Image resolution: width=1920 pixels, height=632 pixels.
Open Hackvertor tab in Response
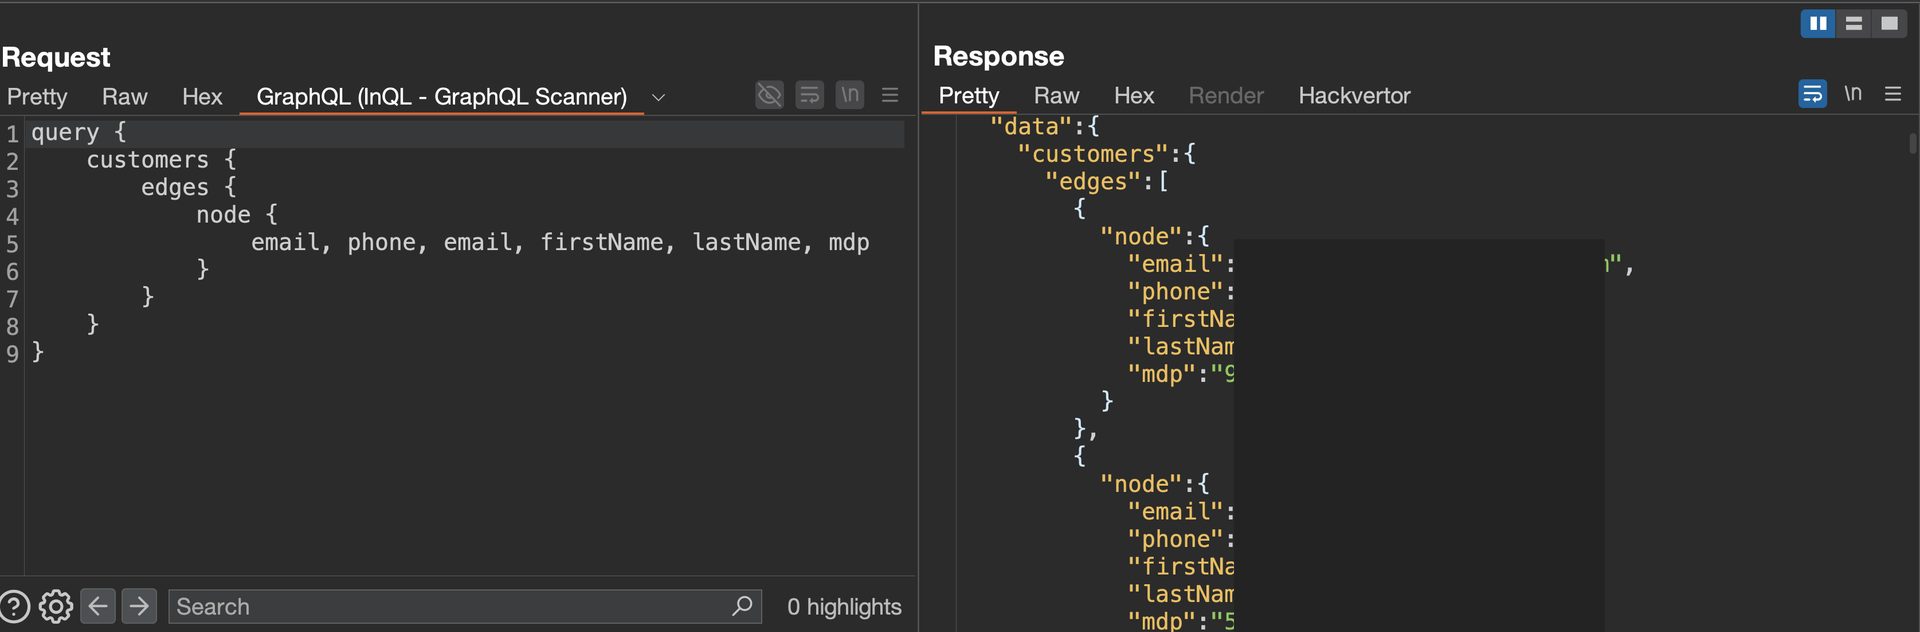click(1354, 96)
